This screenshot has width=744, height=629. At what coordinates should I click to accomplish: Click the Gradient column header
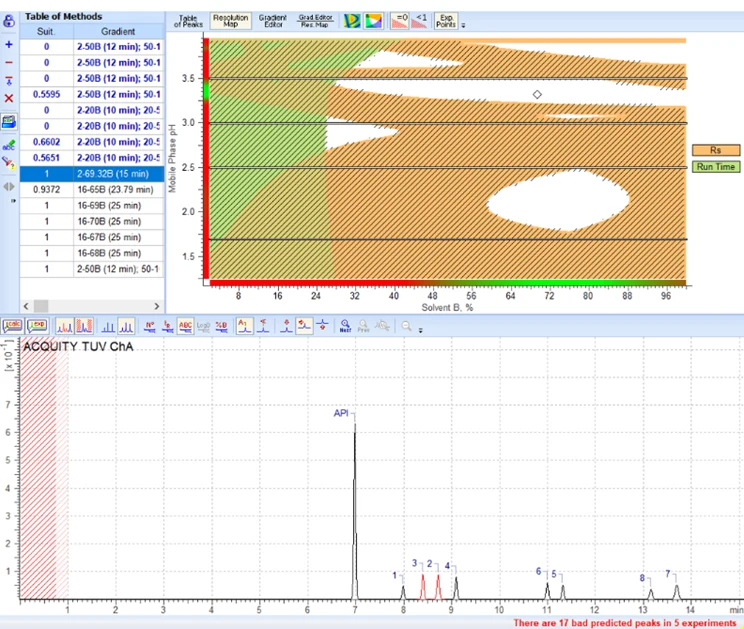(118, 31)
